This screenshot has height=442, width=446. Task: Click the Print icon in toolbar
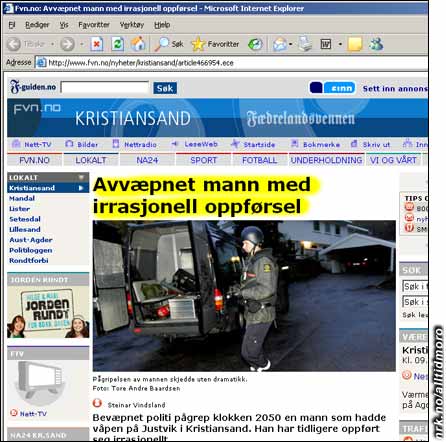coord(305,44)
